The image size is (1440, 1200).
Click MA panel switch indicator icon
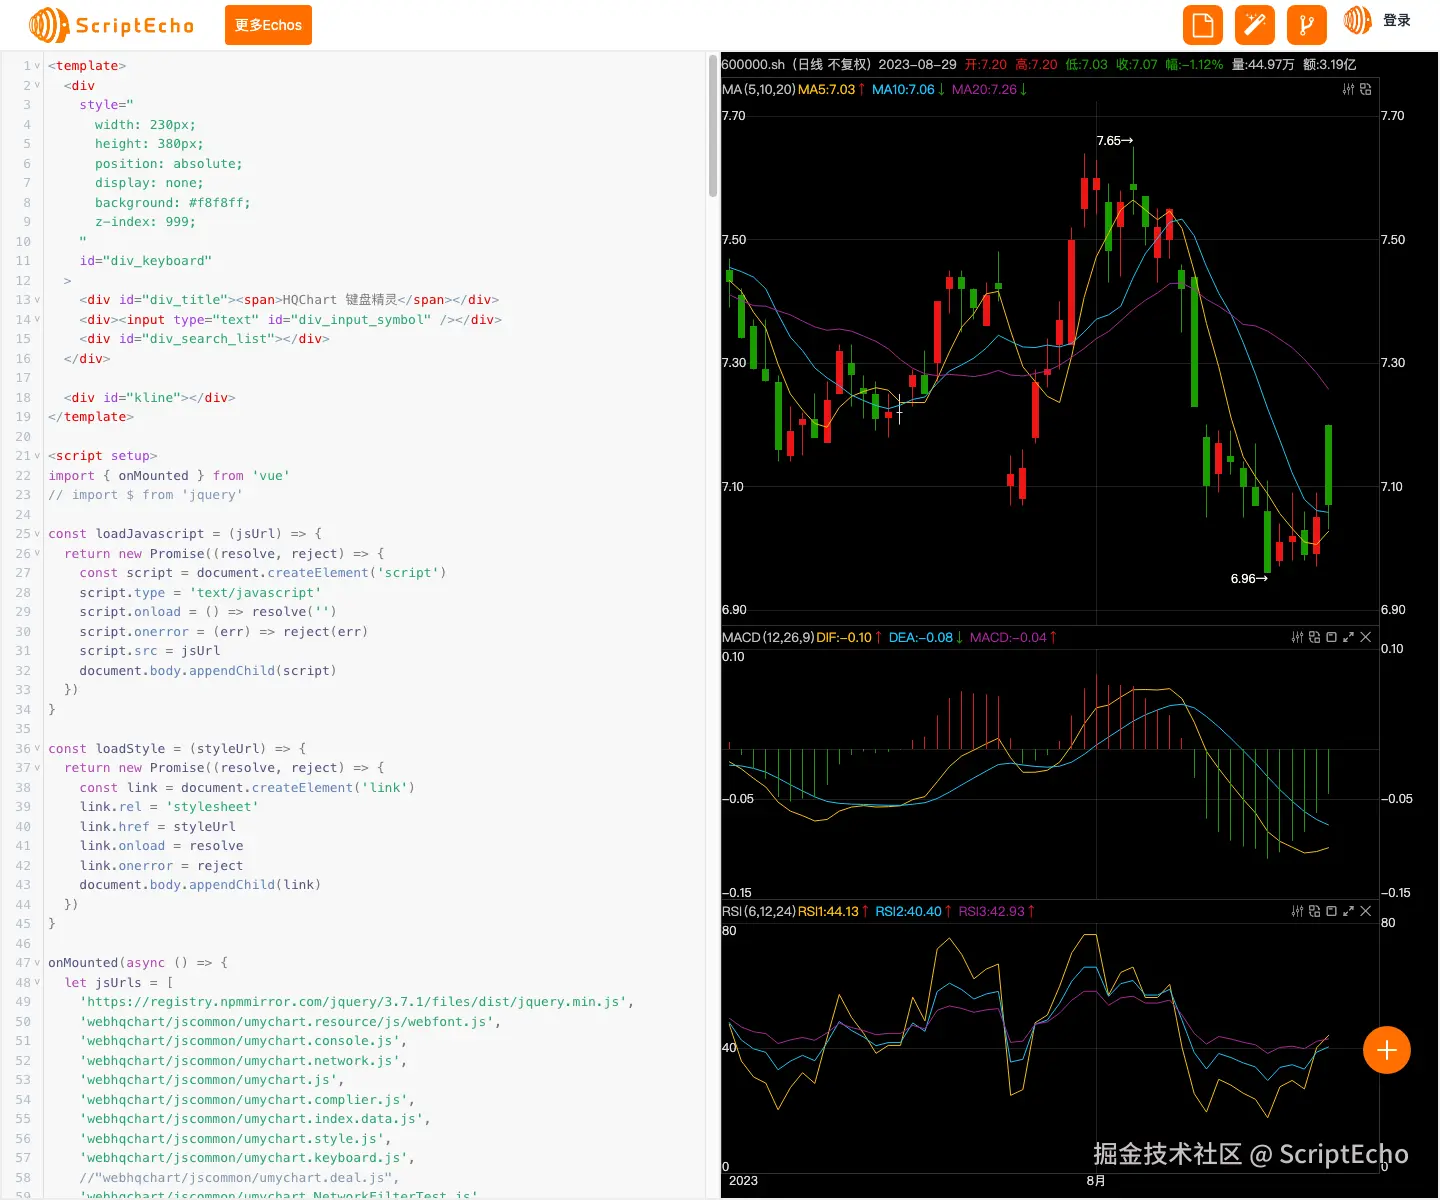[1365, 89]
